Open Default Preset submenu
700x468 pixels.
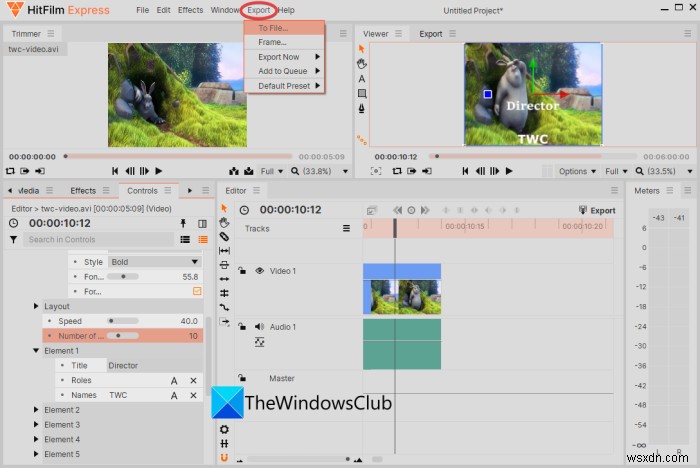click(x=284, y=86)
